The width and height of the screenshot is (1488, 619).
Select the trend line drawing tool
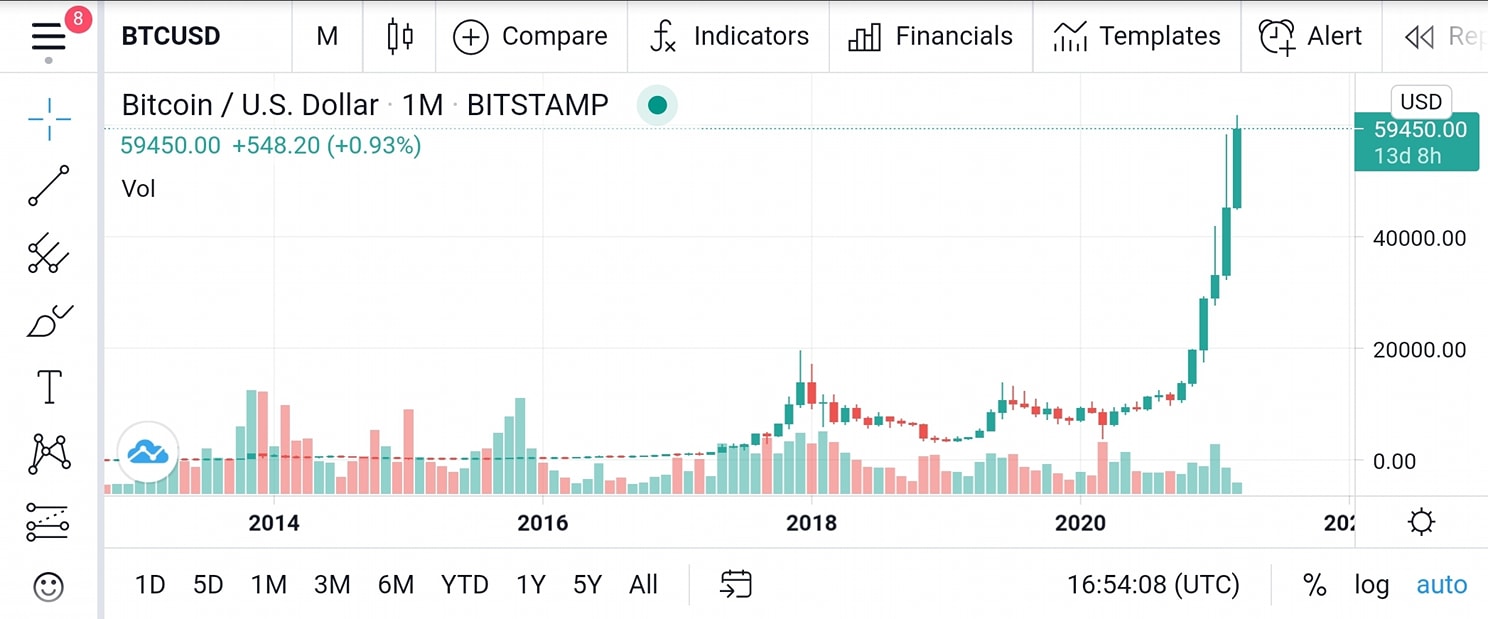(x=49, y=186)
